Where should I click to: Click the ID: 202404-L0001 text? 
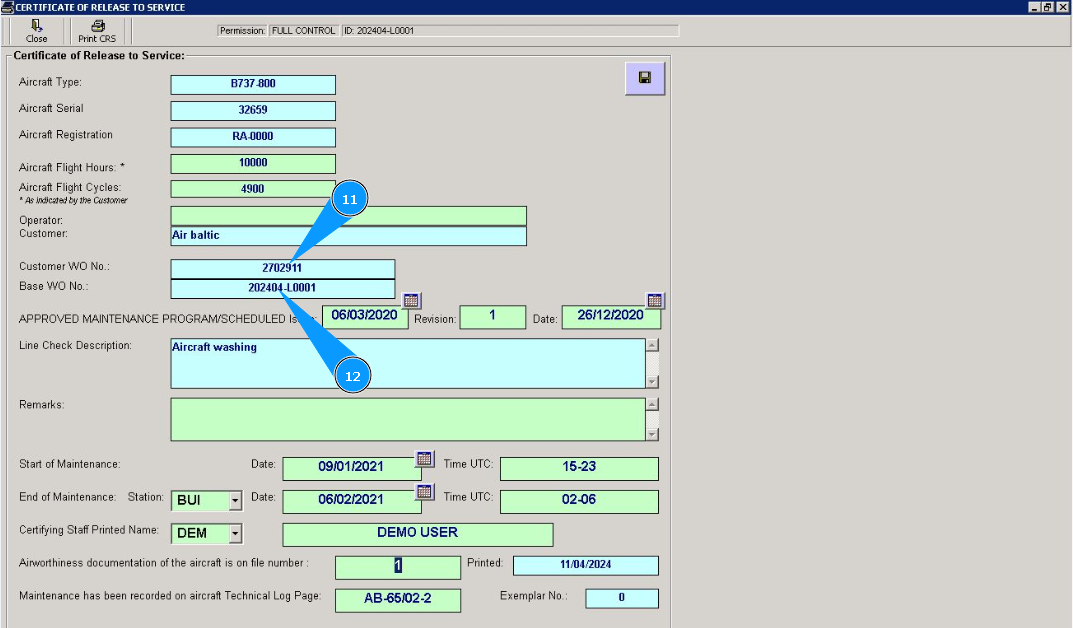pyautogui.click(x=378, y=31)
